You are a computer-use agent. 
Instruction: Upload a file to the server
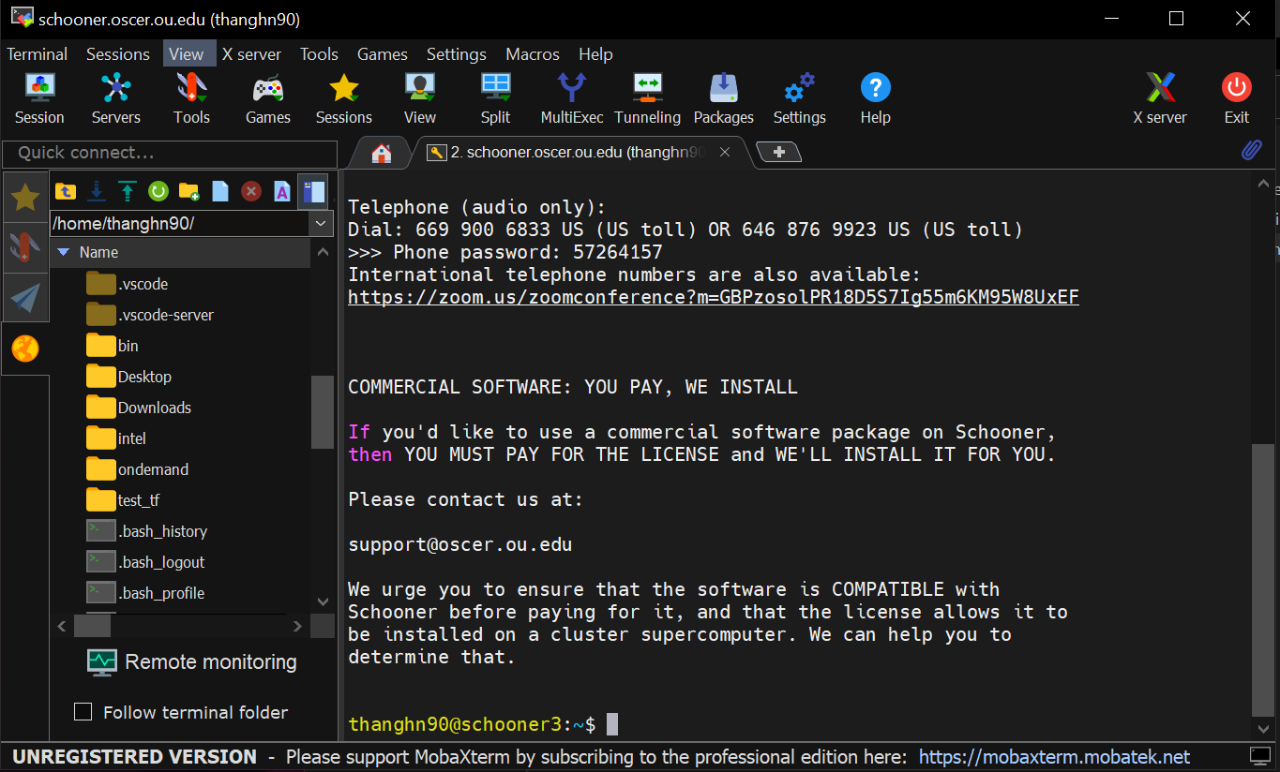pyautogui.click(x=126, y=191)
